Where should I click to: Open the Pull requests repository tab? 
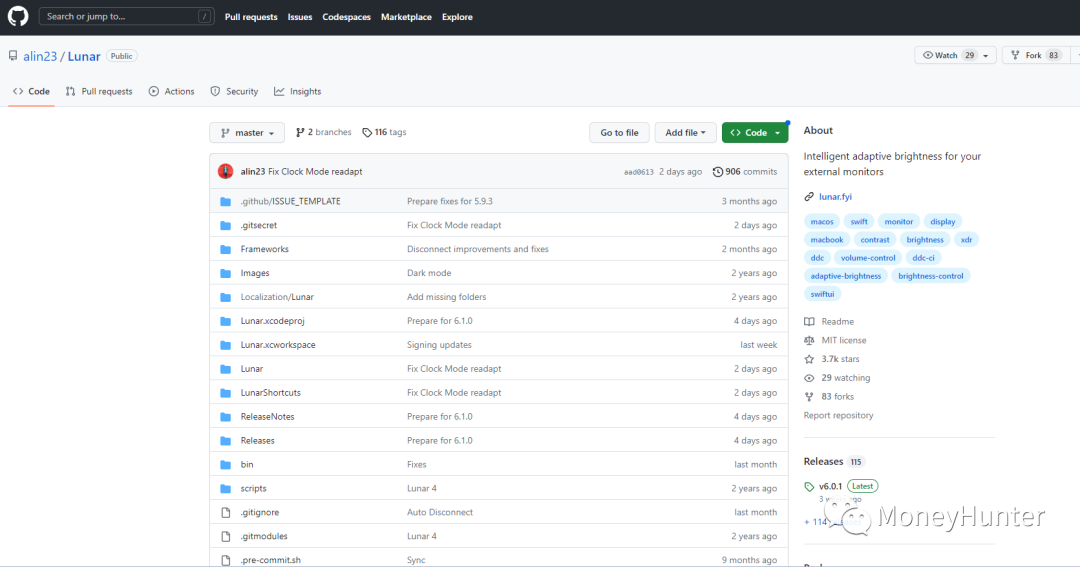pyautogui.click(x=99, y=91)
